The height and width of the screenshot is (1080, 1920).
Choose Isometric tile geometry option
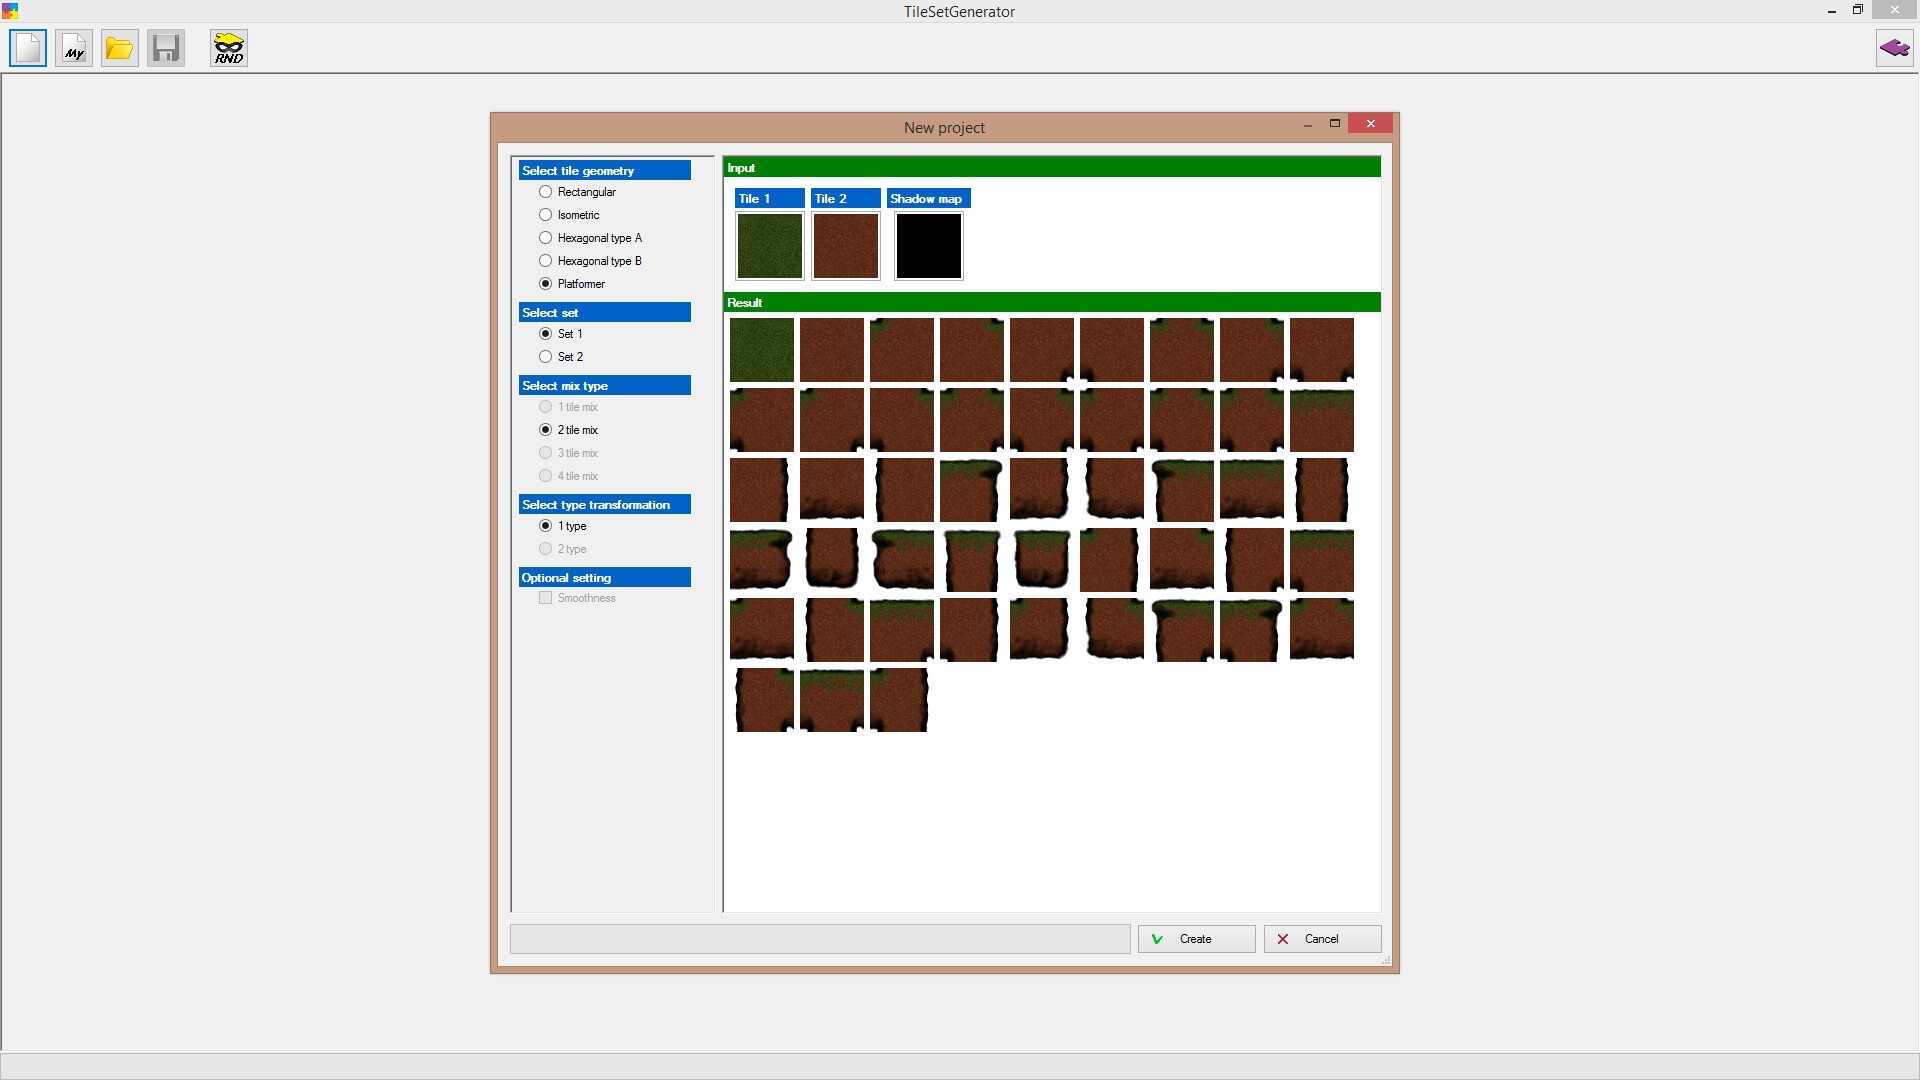tap(546, 215)
